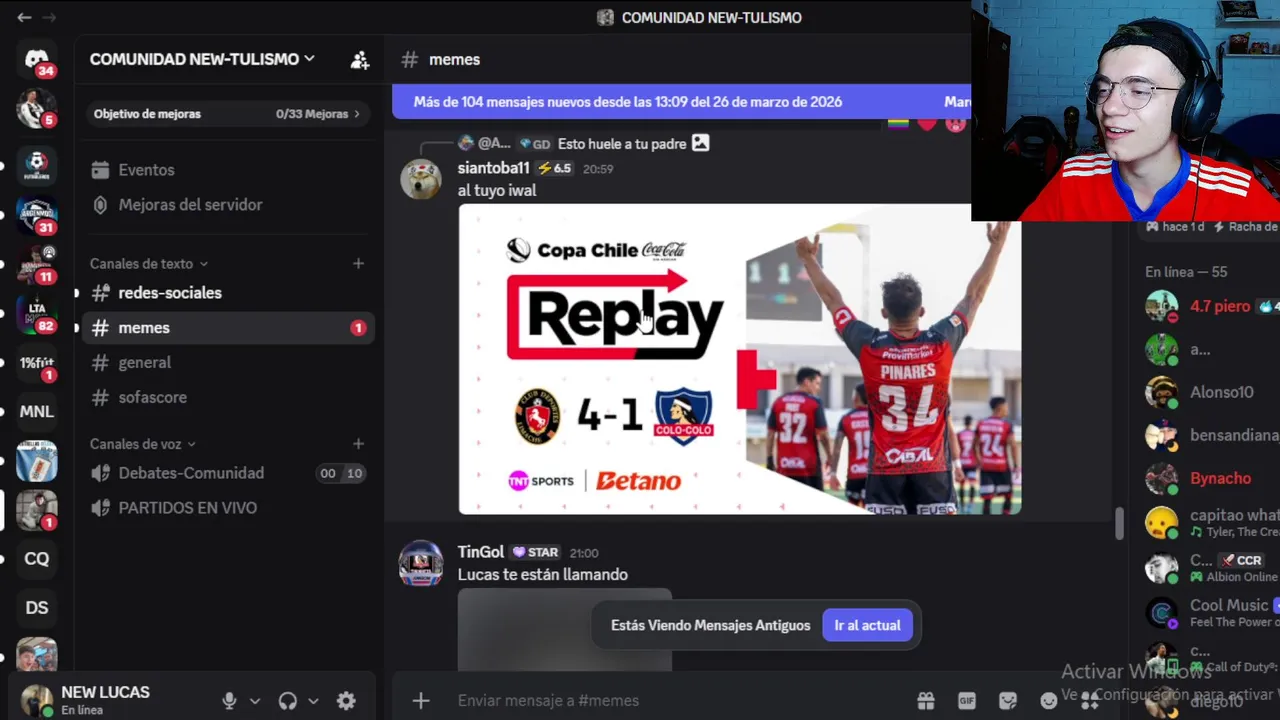This screenshot has width=1280, height=720.
Task: Create channel in Canales de voz
Action: click(x=358, y=443)
